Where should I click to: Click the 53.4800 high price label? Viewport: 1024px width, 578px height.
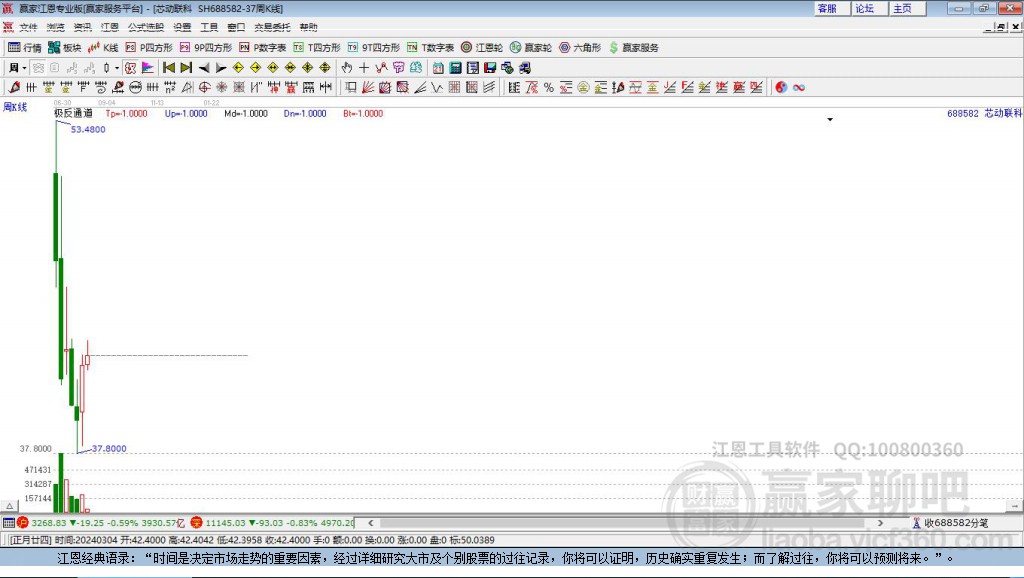[x=88, y=129]
